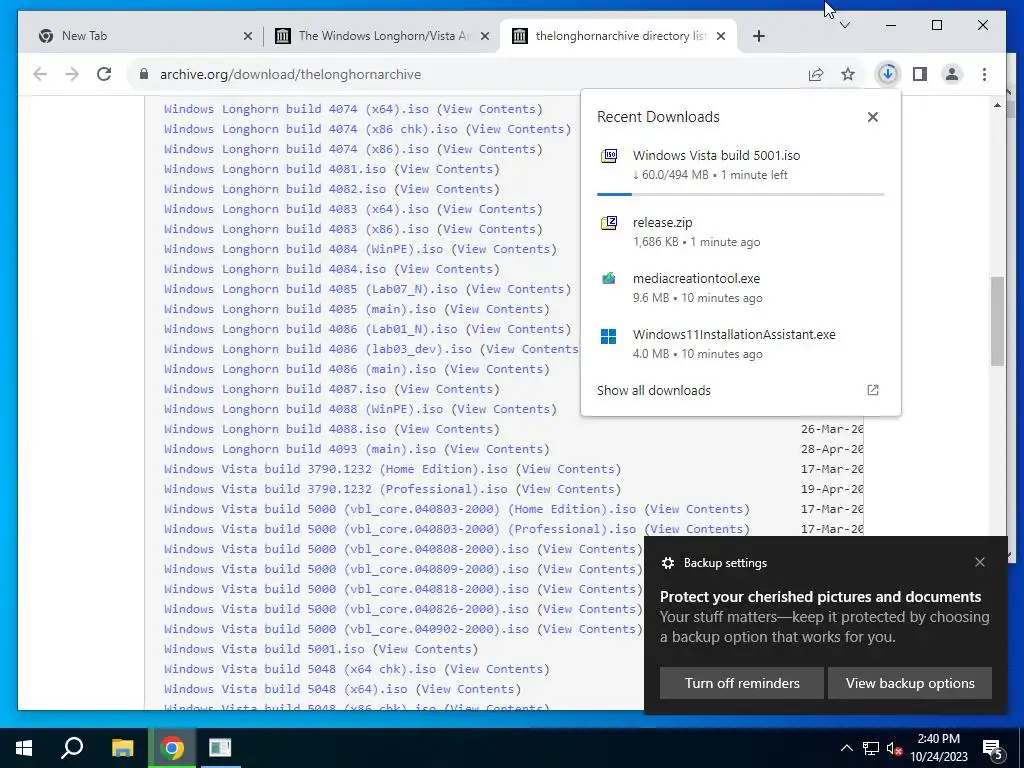Open a new browser tab

click(x=758, y=36)
